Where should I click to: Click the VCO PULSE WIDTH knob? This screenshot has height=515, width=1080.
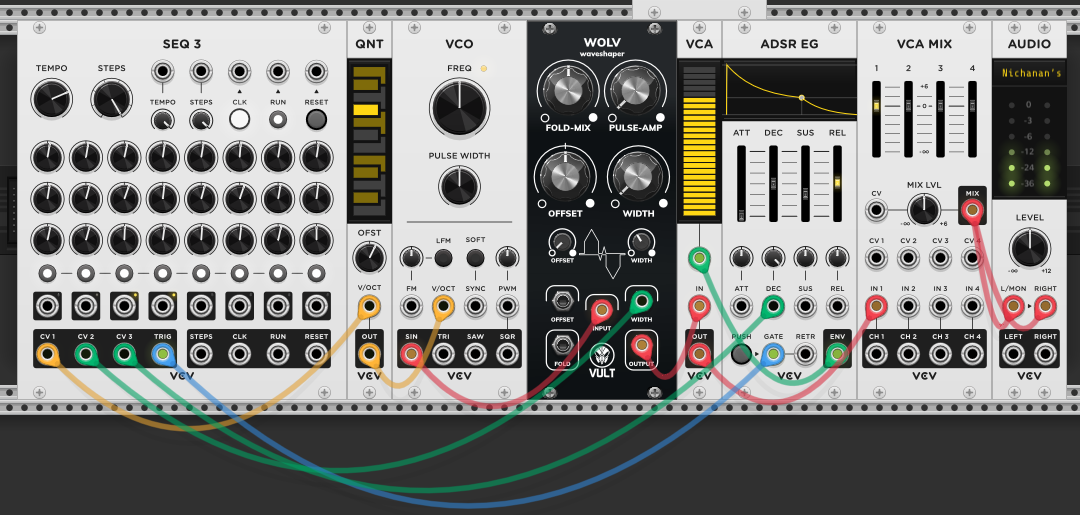(x=459, y=185)
